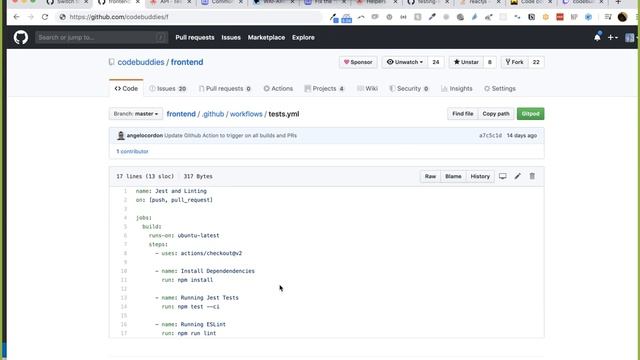Open Explore in top navigation
The height and width of the screenshot is (360, 640).
point(303,38)
